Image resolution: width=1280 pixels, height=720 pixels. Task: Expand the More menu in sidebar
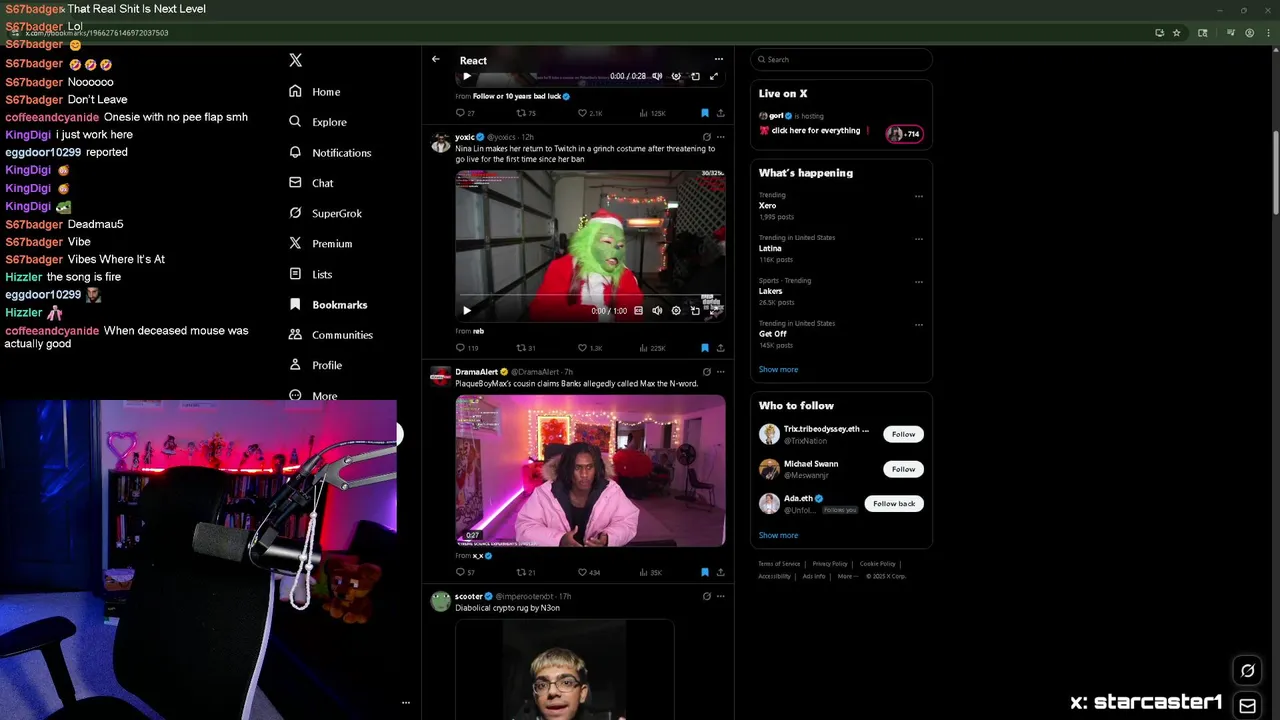click(313, 395)
